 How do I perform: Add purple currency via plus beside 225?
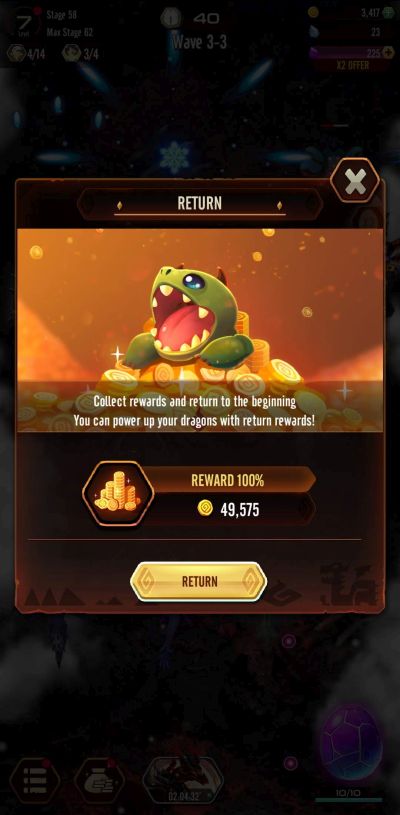[x=388, y=52]
